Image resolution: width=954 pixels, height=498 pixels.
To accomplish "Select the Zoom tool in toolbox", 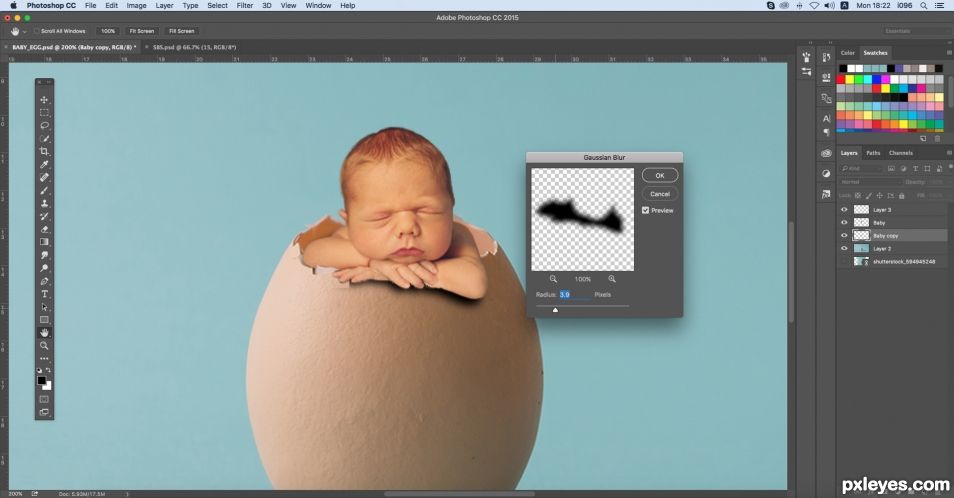I will coord(44,345).
